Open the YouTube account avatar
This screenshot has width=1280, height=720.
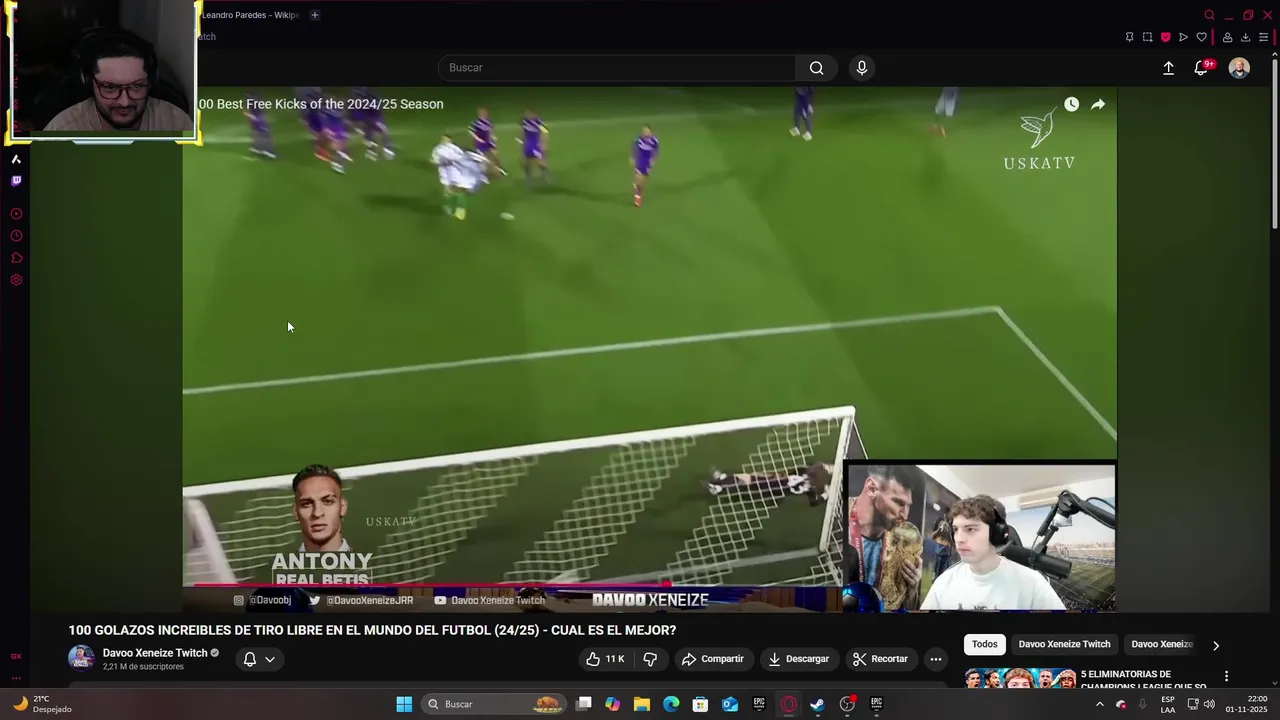point(1239,68)
